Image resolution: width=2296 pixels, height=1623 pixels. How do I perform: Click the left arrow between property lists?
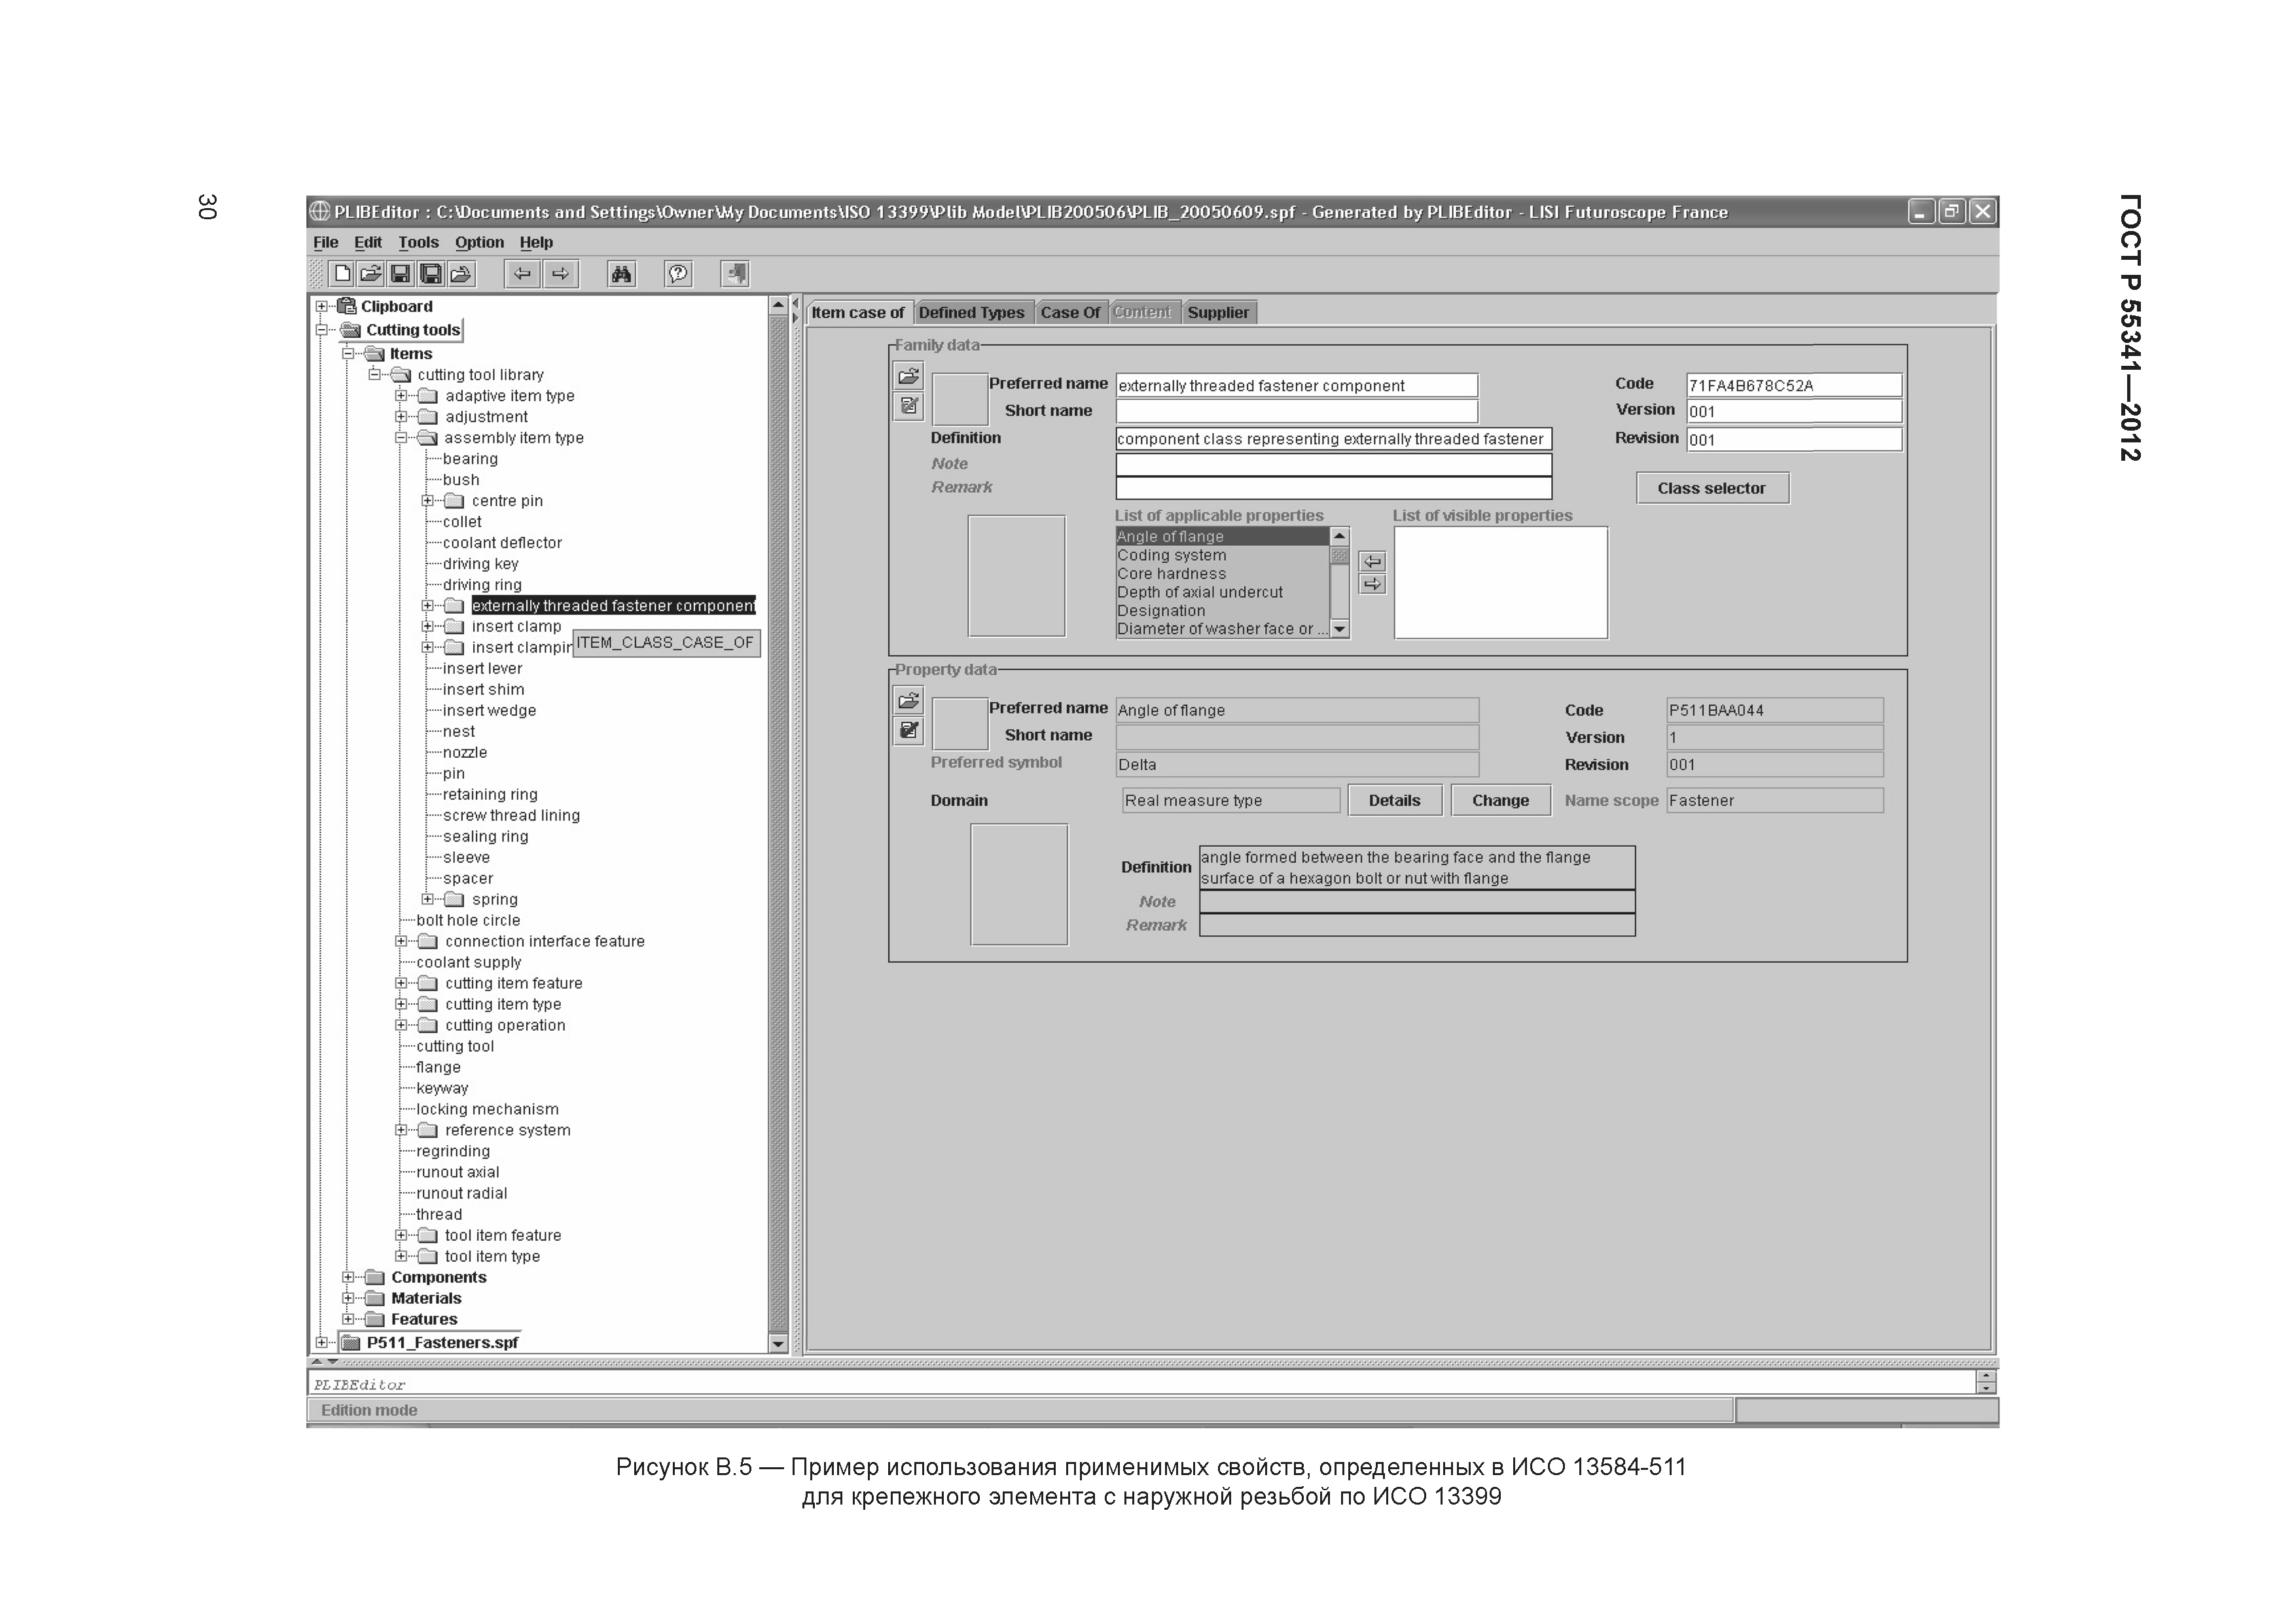click(x=1373, y=561)
